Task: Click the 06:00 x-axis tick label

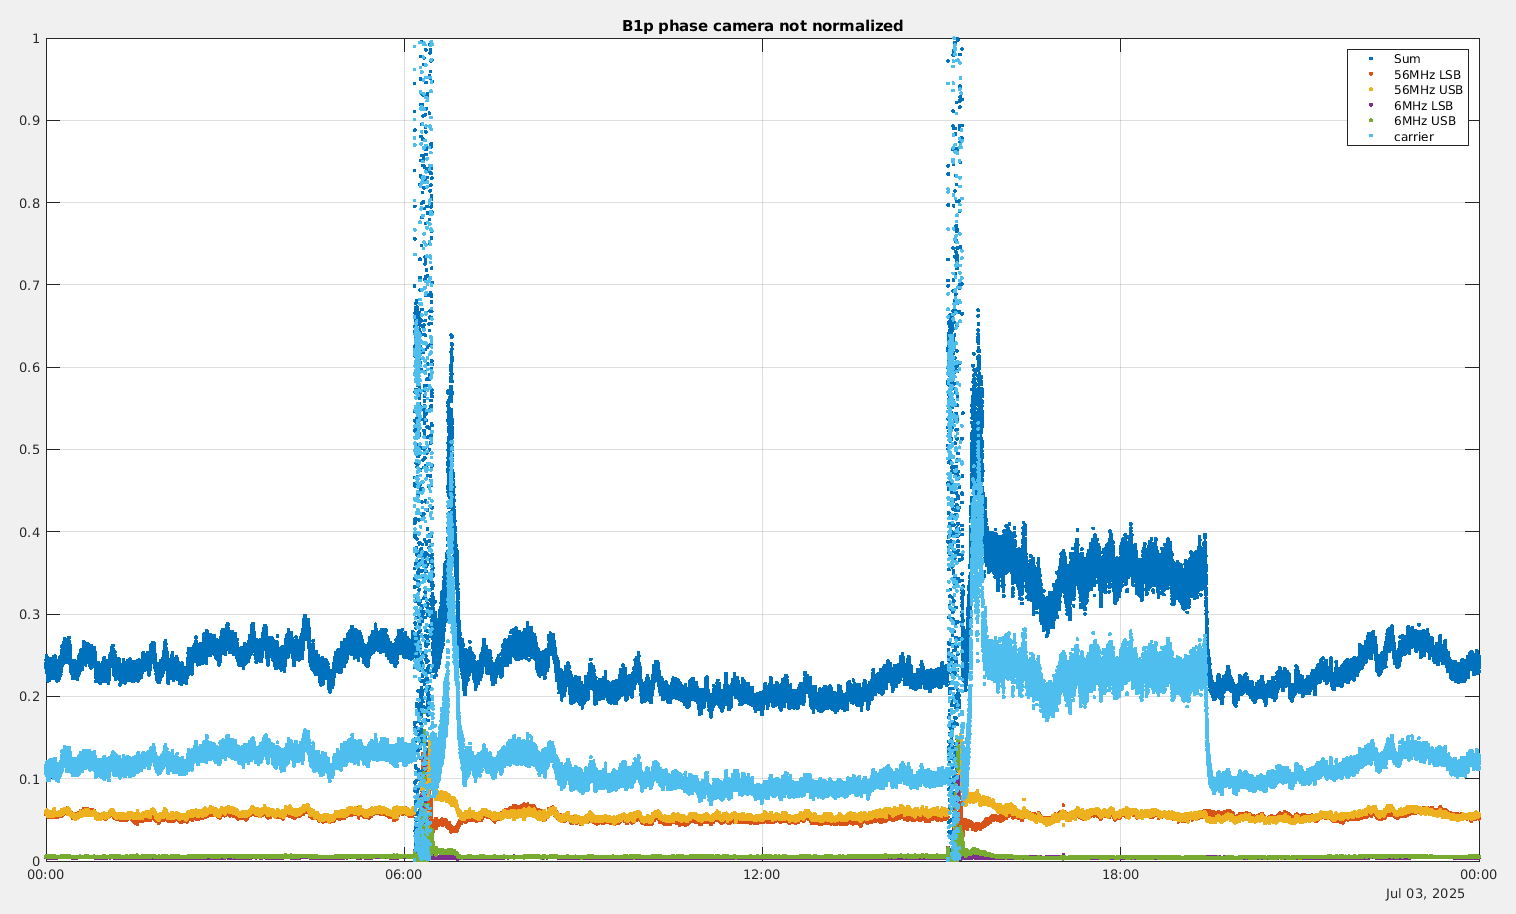Action: pos(404,875)
